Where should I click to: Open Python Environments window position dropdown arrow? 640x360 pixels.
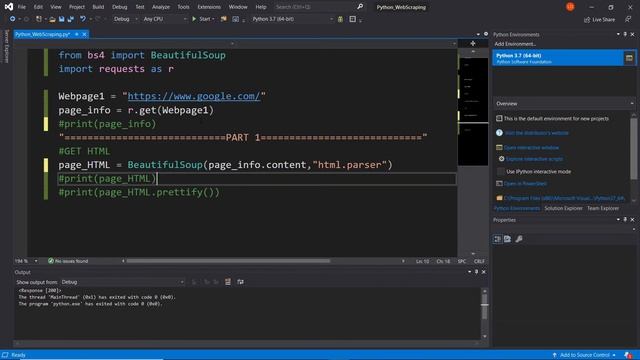618,34
